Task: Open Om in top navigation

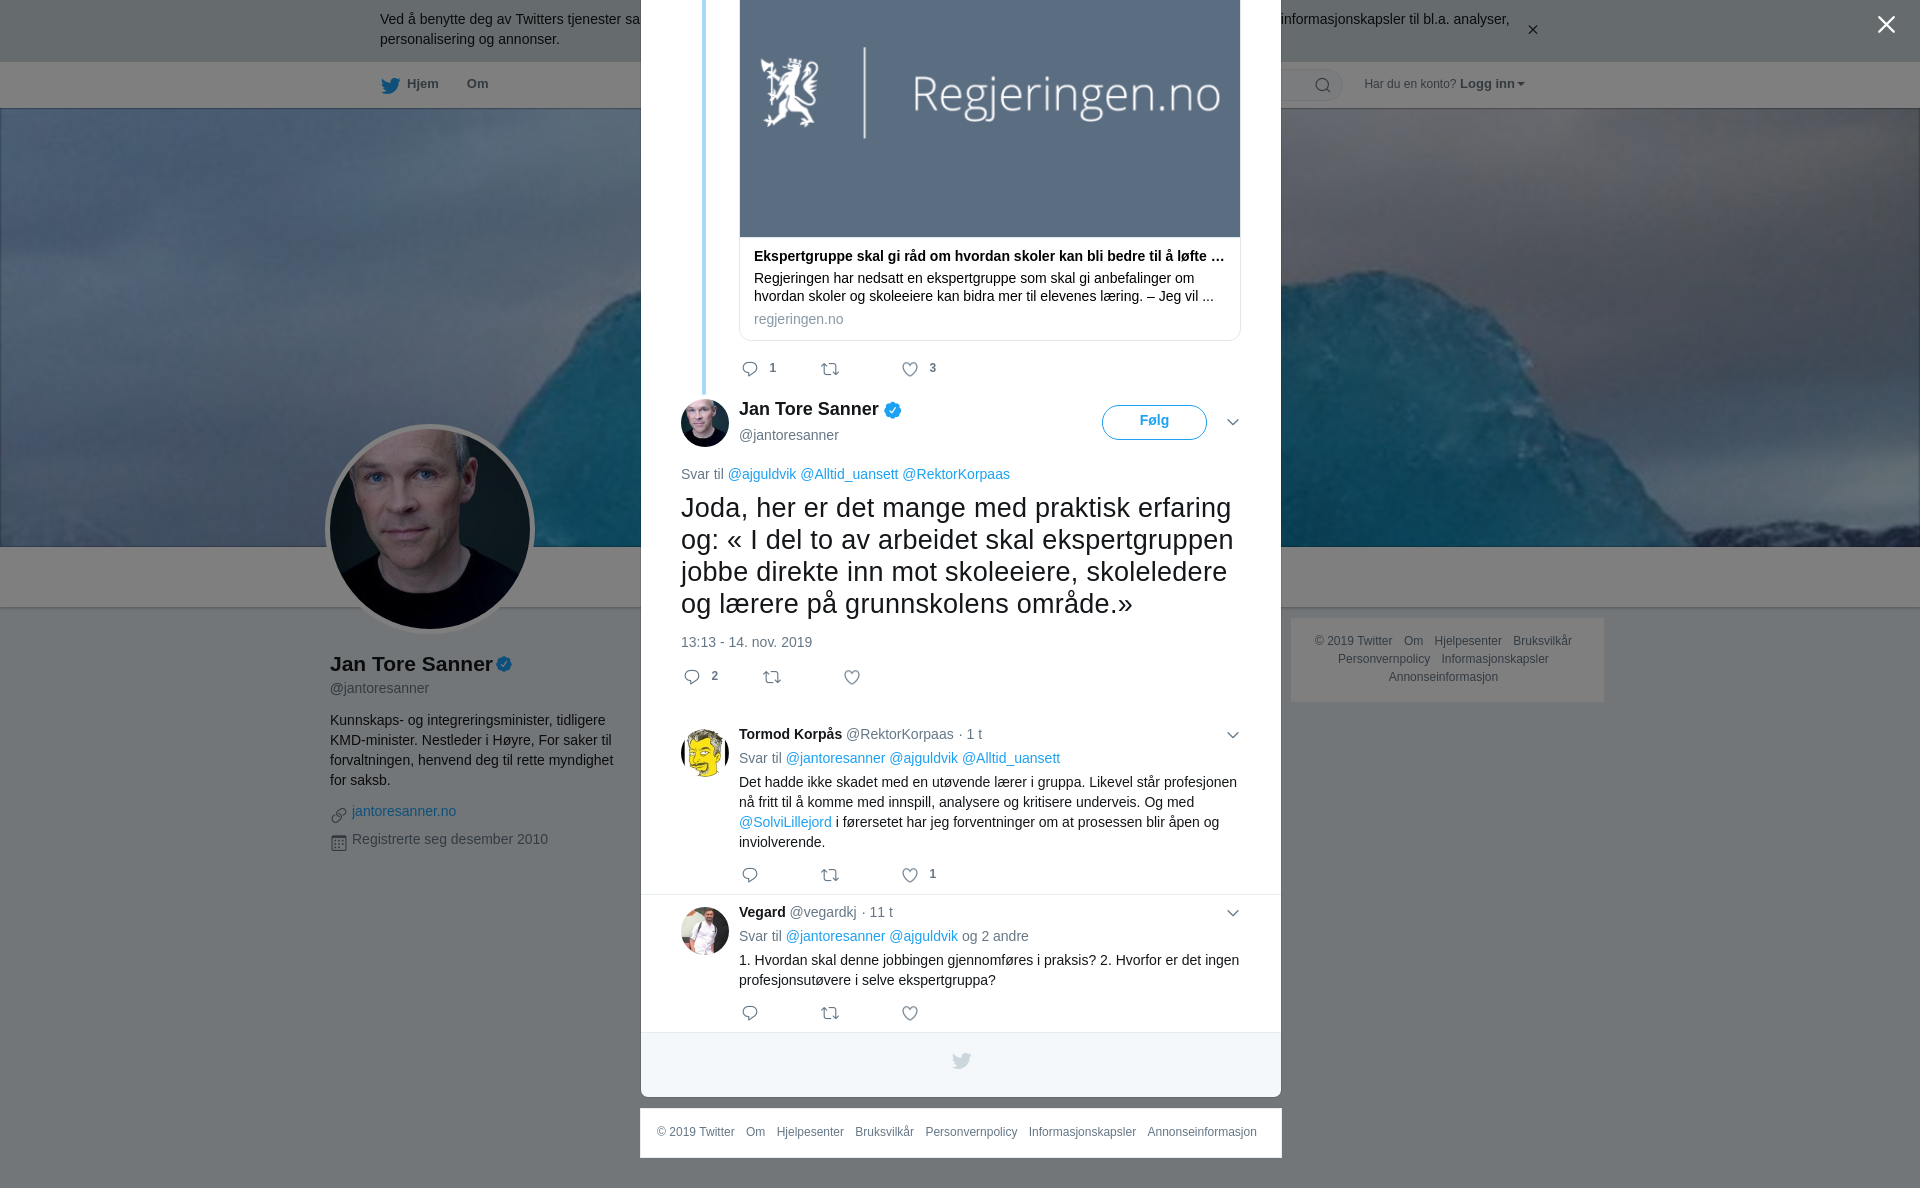Action: tap(477, 84)
